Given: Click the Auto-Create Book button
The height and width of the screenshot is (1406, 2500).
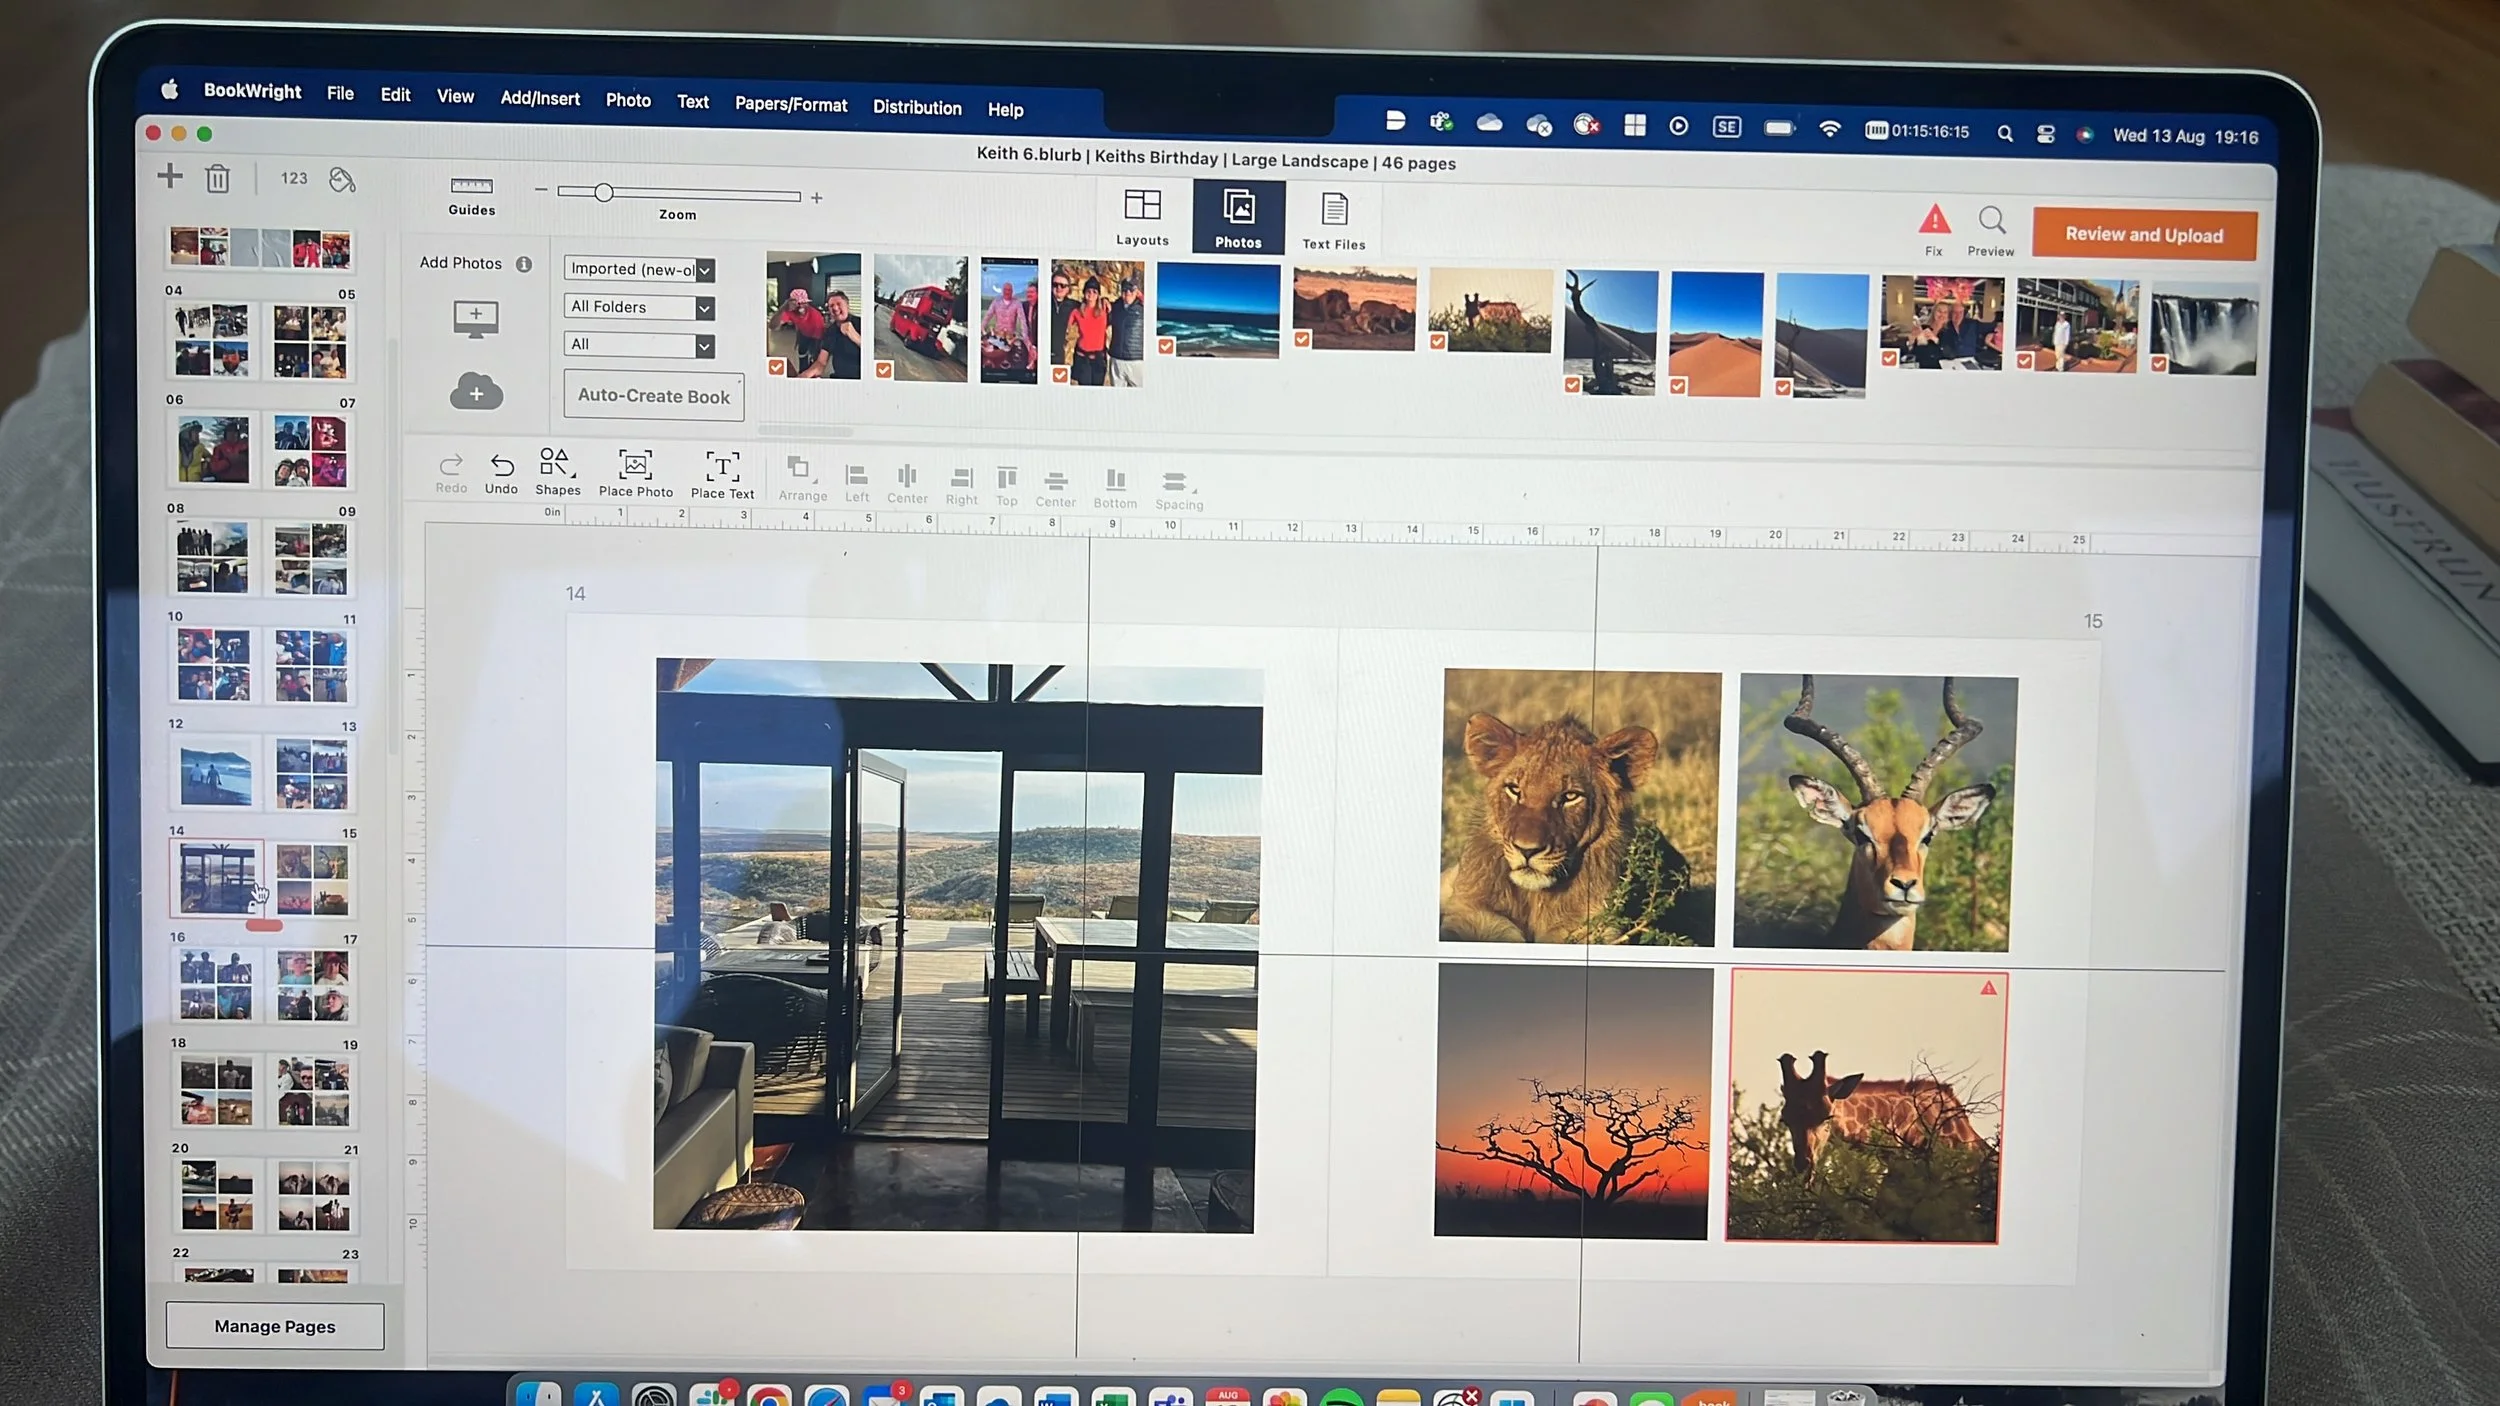Looking at the screenshot, I should (653, 396).
